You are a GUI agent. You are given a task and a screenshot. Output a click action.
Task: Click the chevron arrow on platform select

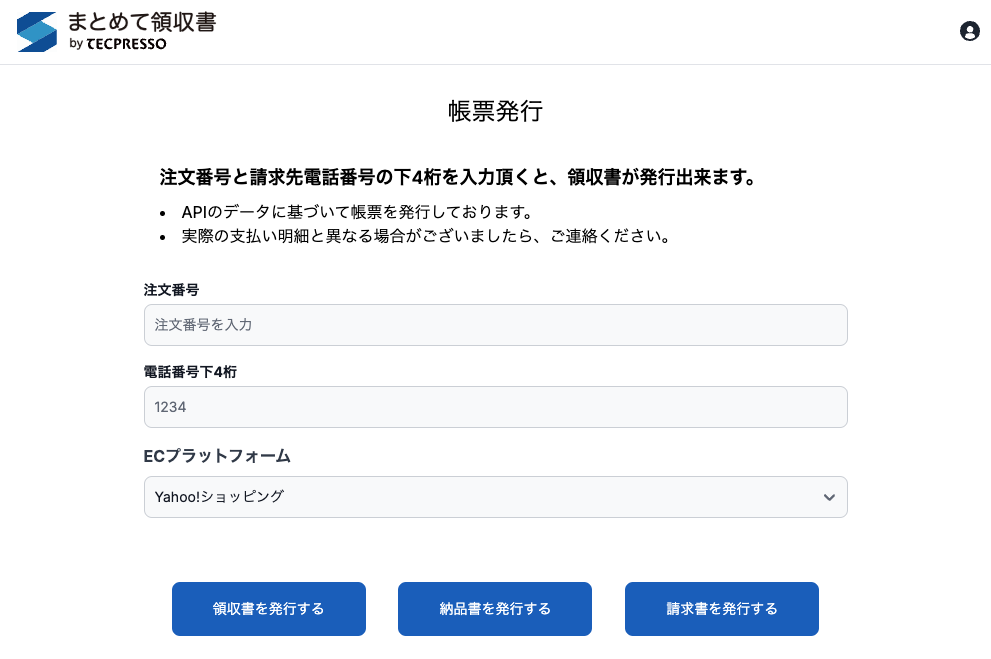[828, 497]
